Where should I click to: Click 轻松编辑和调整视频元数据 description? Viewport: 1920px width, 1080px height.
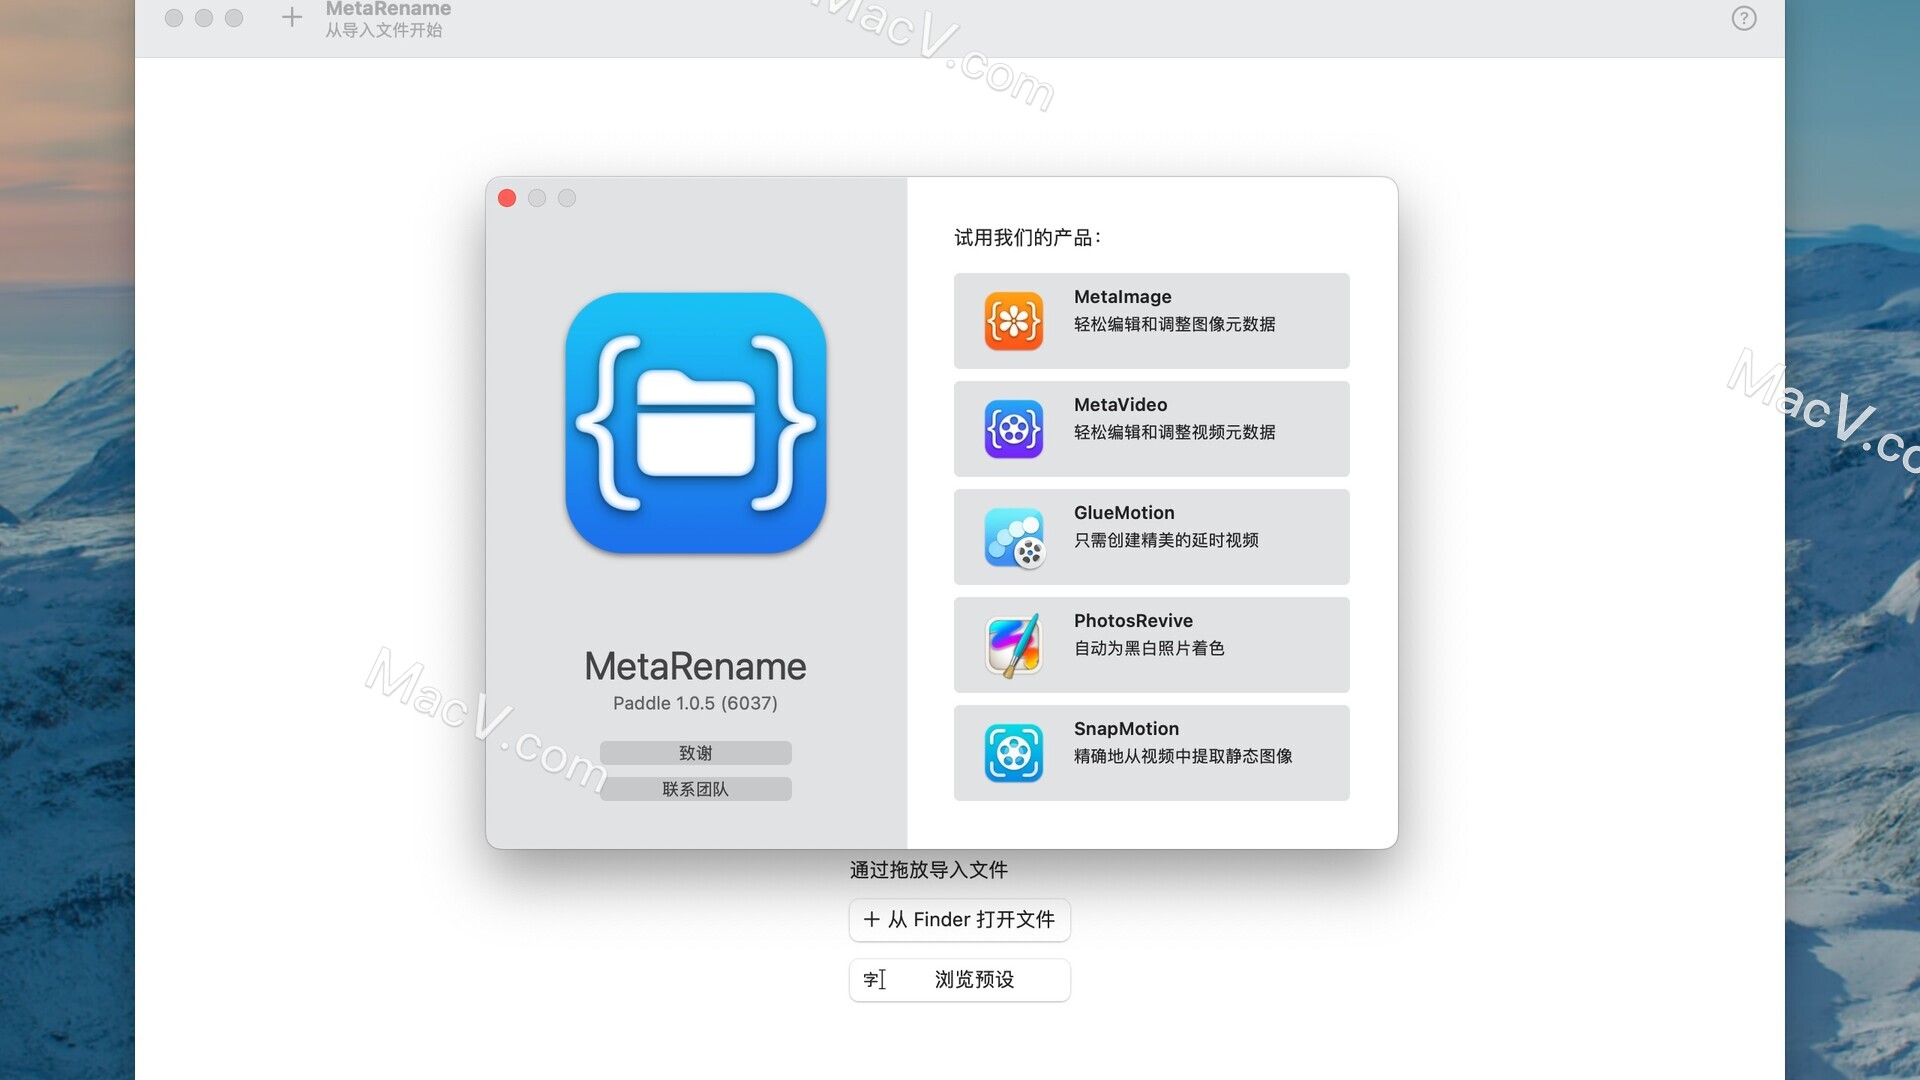[x=1174, y=432]
